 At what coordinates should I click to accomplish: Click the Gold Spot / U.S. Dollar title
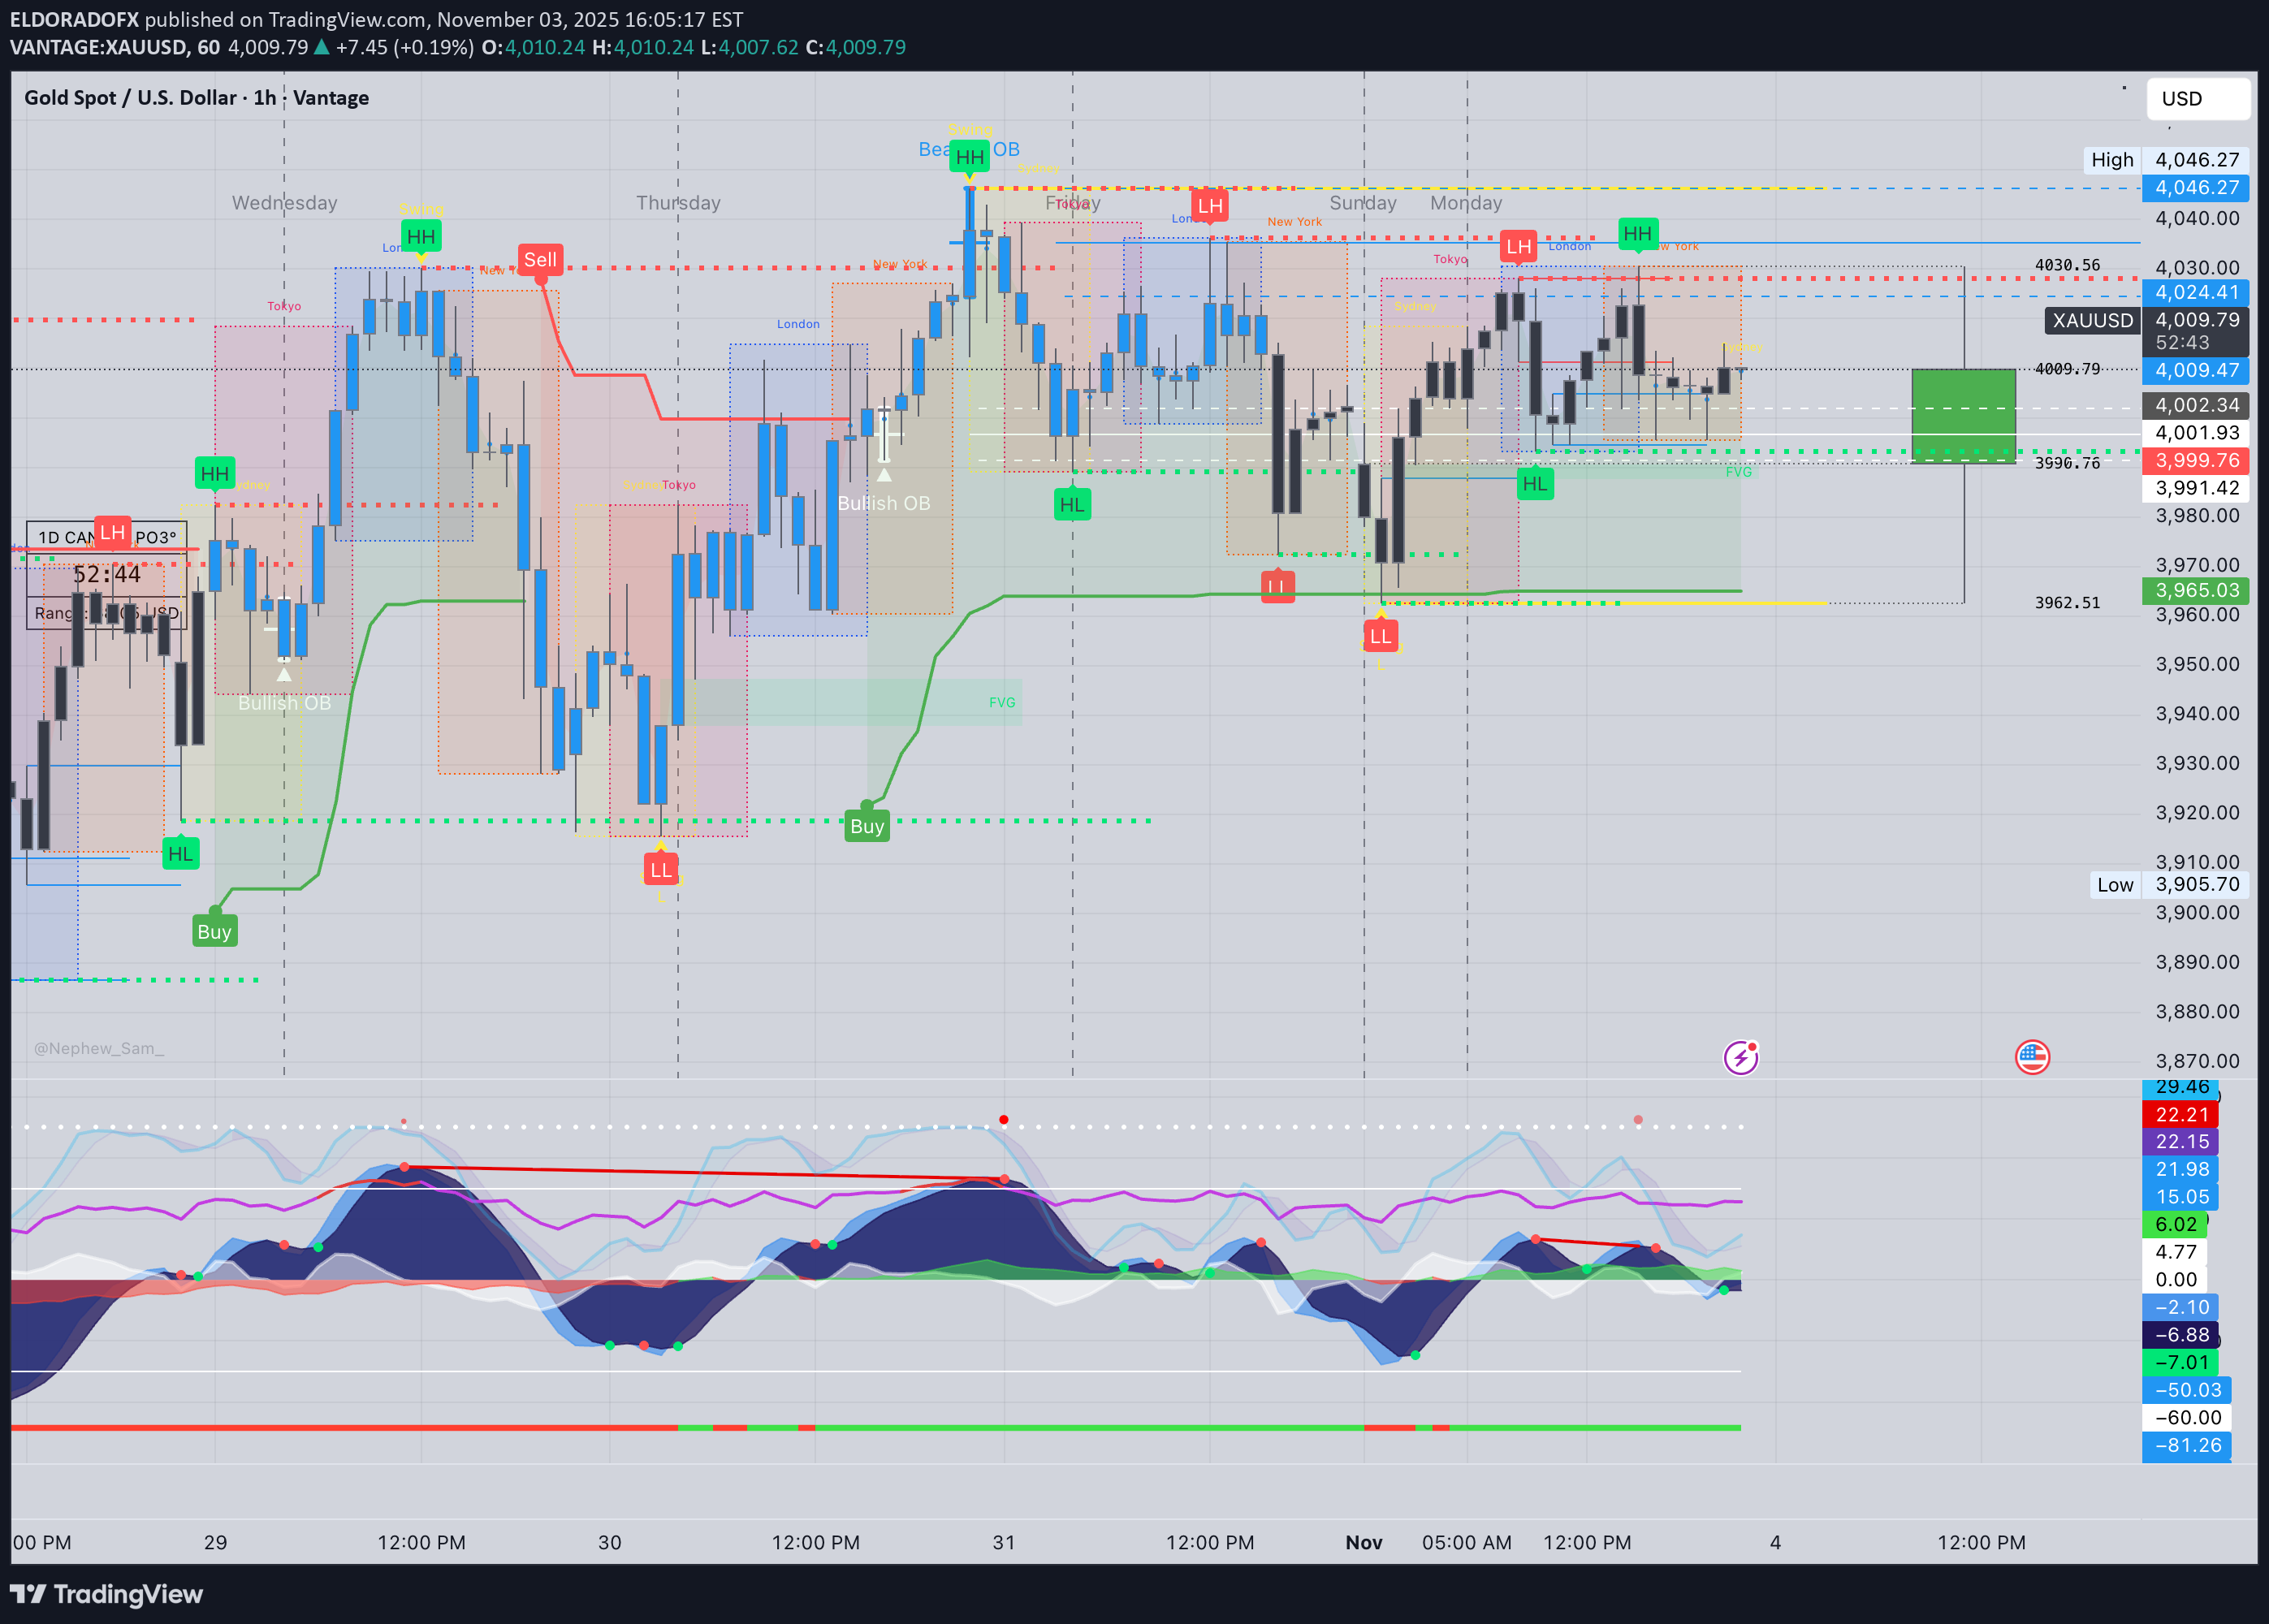click(130, 98)
